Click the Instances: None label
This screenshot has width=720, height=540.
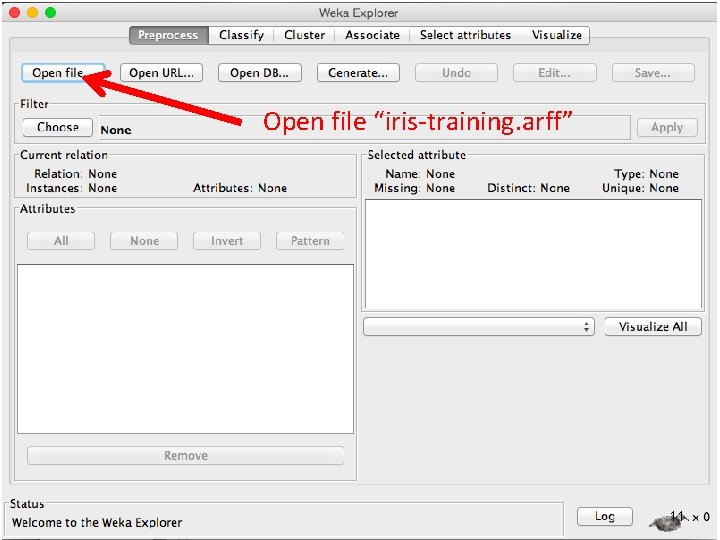click(x=72, y=188)
